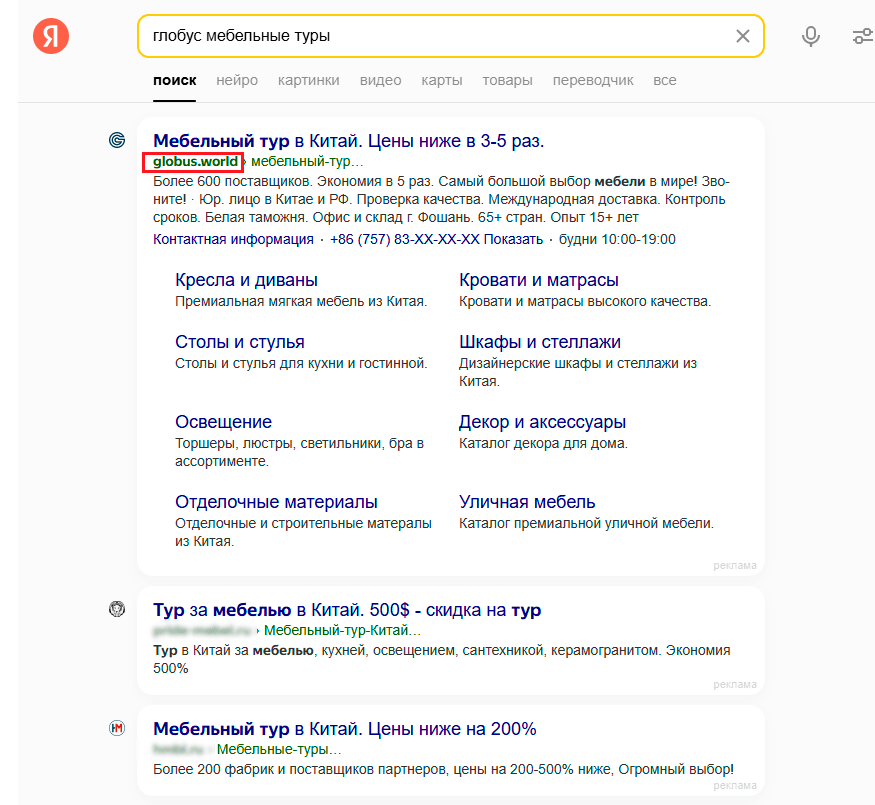
Task: Open Кресла и диваны sitelink
Action: point(246,280)
